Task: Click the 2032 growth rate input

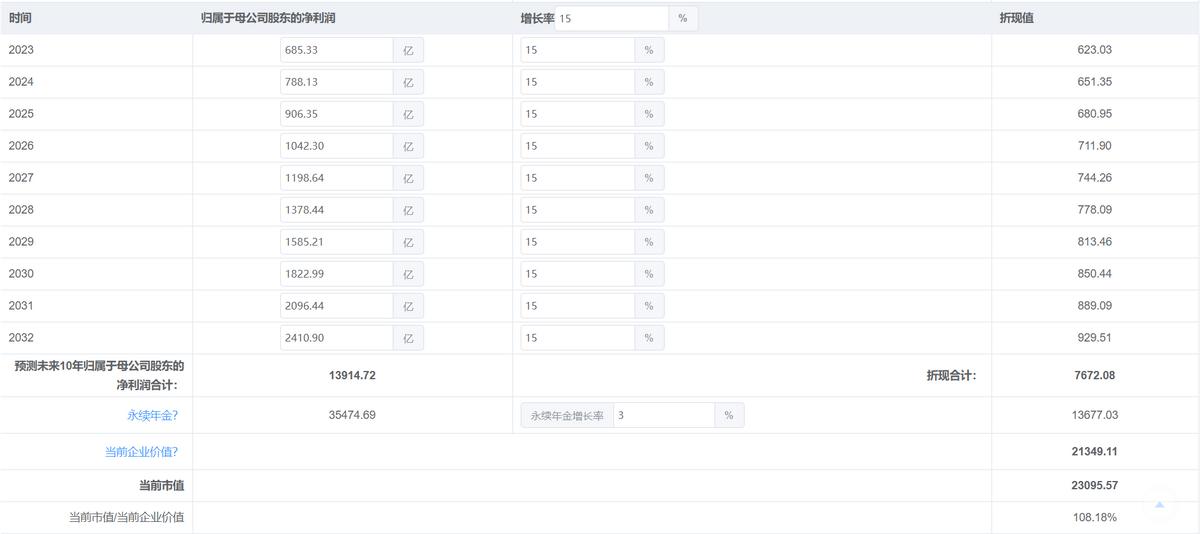Action: coord(577,338)
